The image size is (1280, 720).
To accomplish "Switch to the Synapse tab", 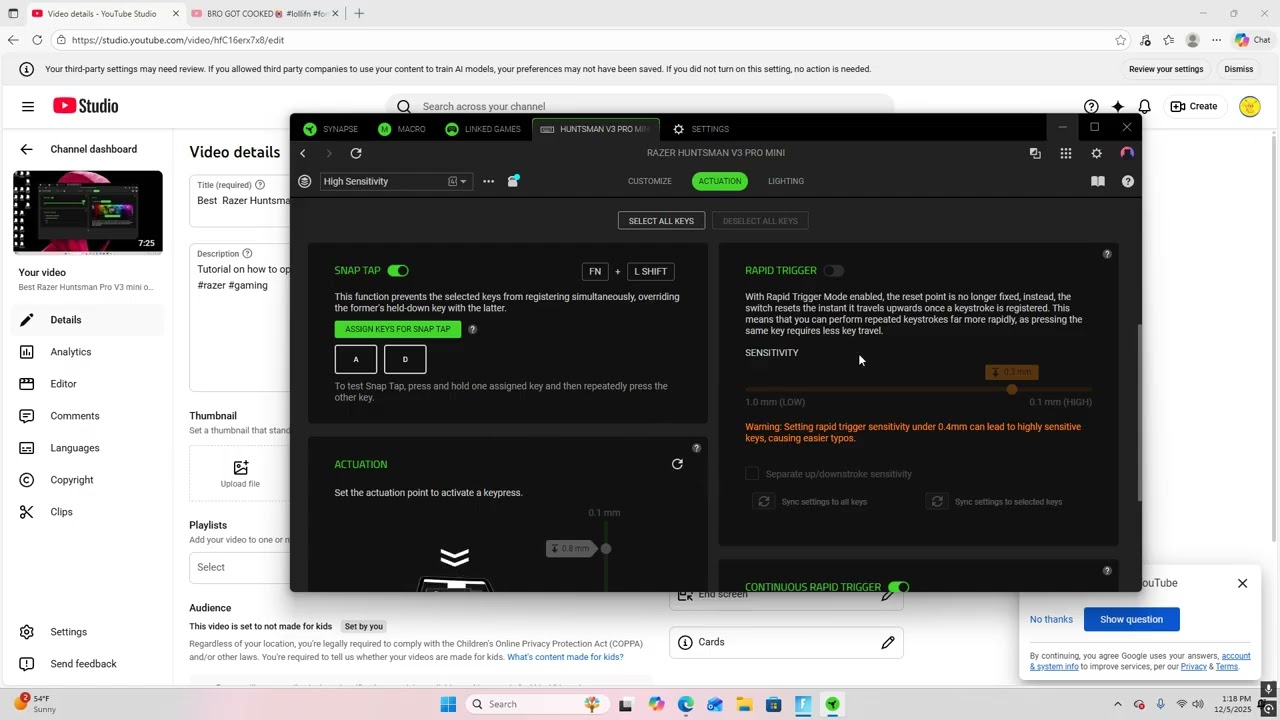I will (x=331, y=129).
